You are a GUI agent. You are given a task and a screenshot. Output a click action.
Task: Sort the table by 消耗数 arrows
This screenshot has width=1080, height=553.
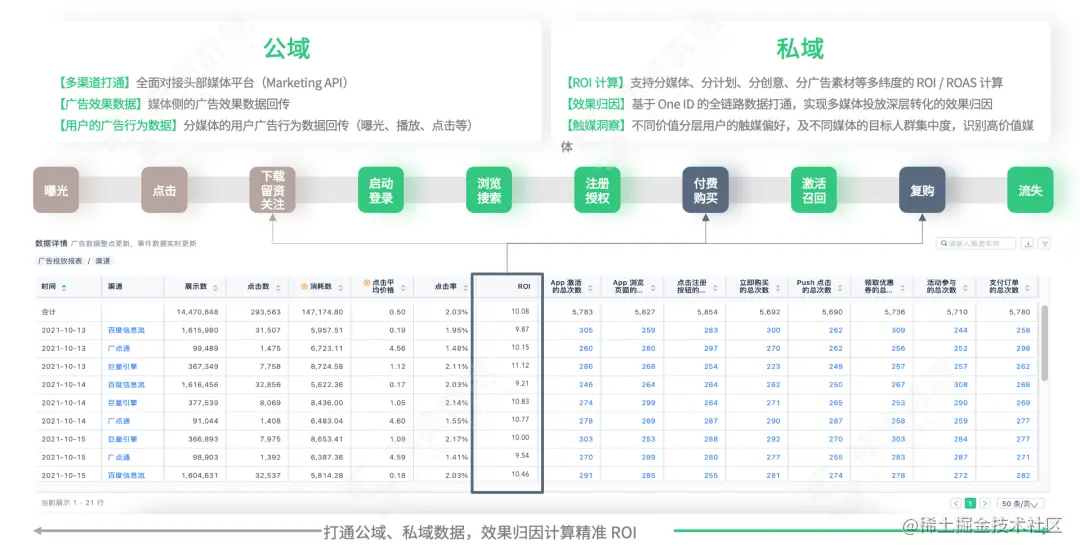(340, 287)
